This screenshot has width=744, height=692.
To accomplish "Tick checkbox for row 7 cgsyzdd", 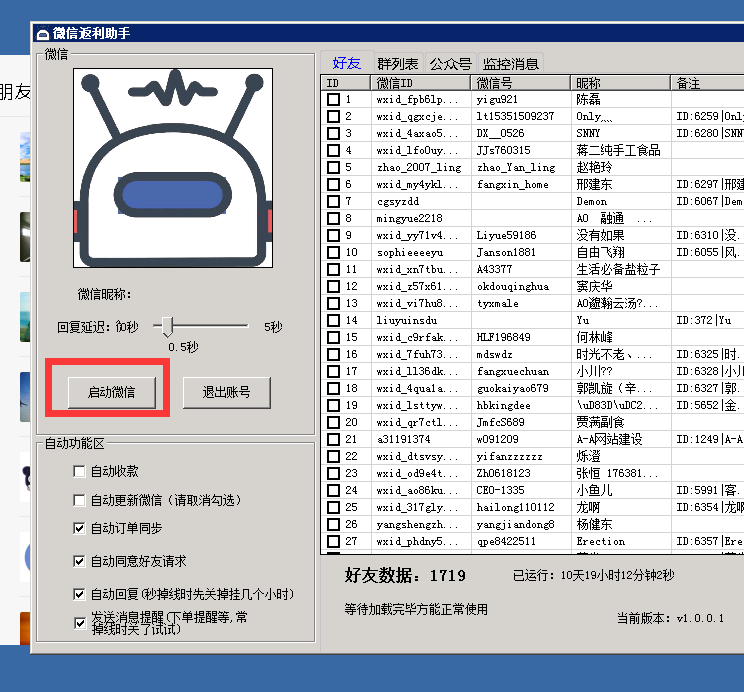I will click(x=334, y=201).
